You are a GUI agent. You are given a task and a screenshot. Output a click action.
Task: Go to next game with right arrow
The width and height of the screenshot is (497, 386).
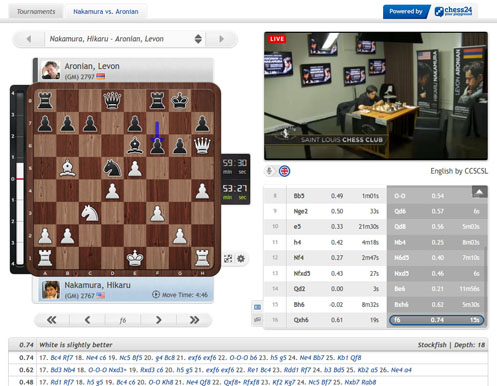click(221, 39)
